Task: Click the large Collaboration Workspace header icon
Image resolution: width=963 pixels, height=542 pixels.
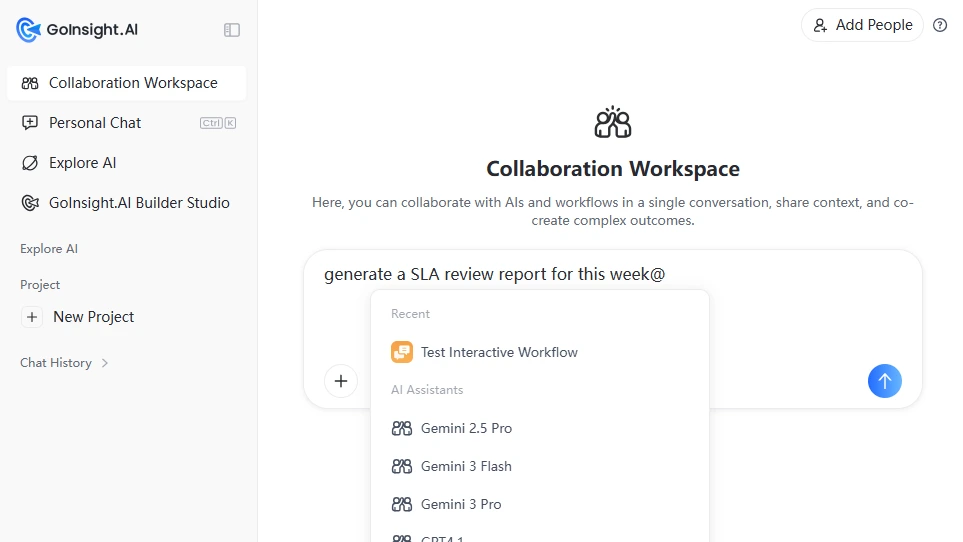Action: pos(613,122)
